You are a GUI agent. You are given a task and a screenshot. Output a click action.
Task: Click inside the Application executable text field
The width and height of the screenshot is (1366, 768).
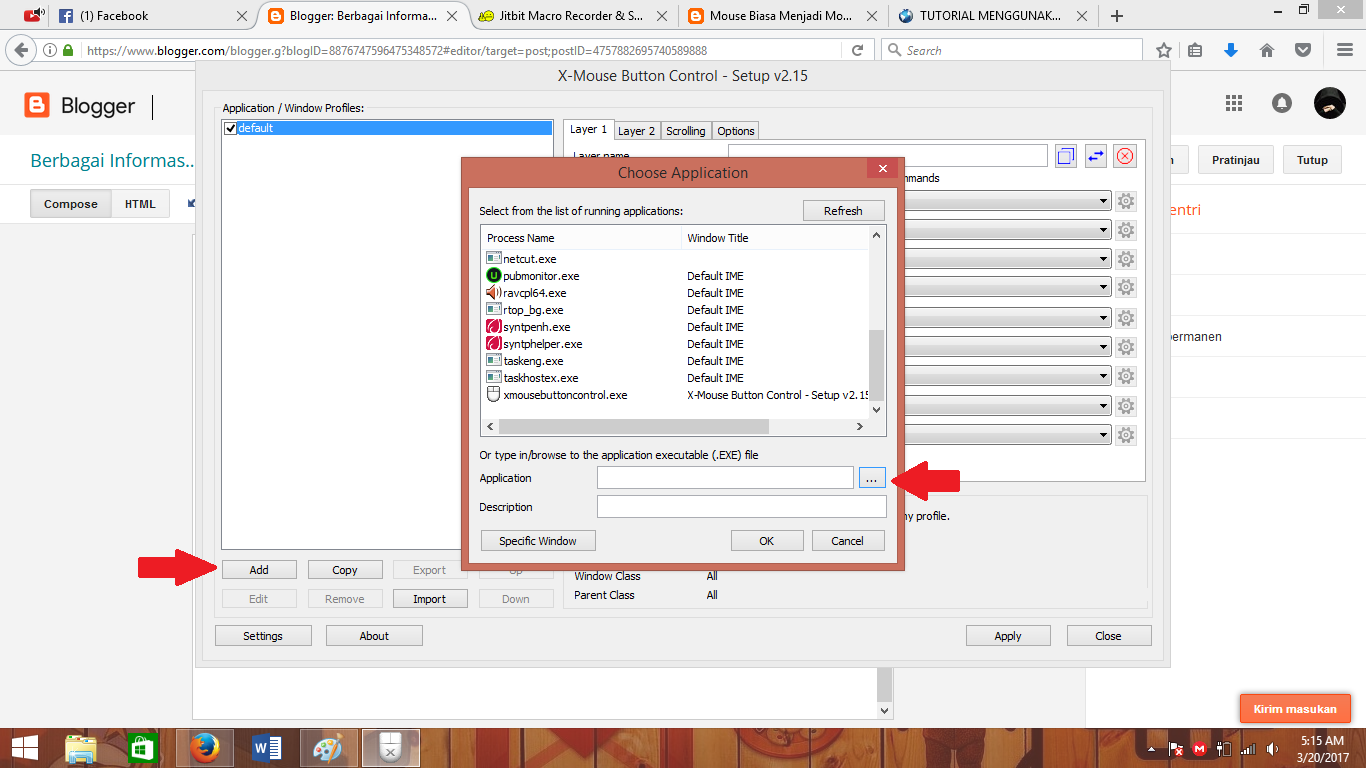[x=725, y=477]
